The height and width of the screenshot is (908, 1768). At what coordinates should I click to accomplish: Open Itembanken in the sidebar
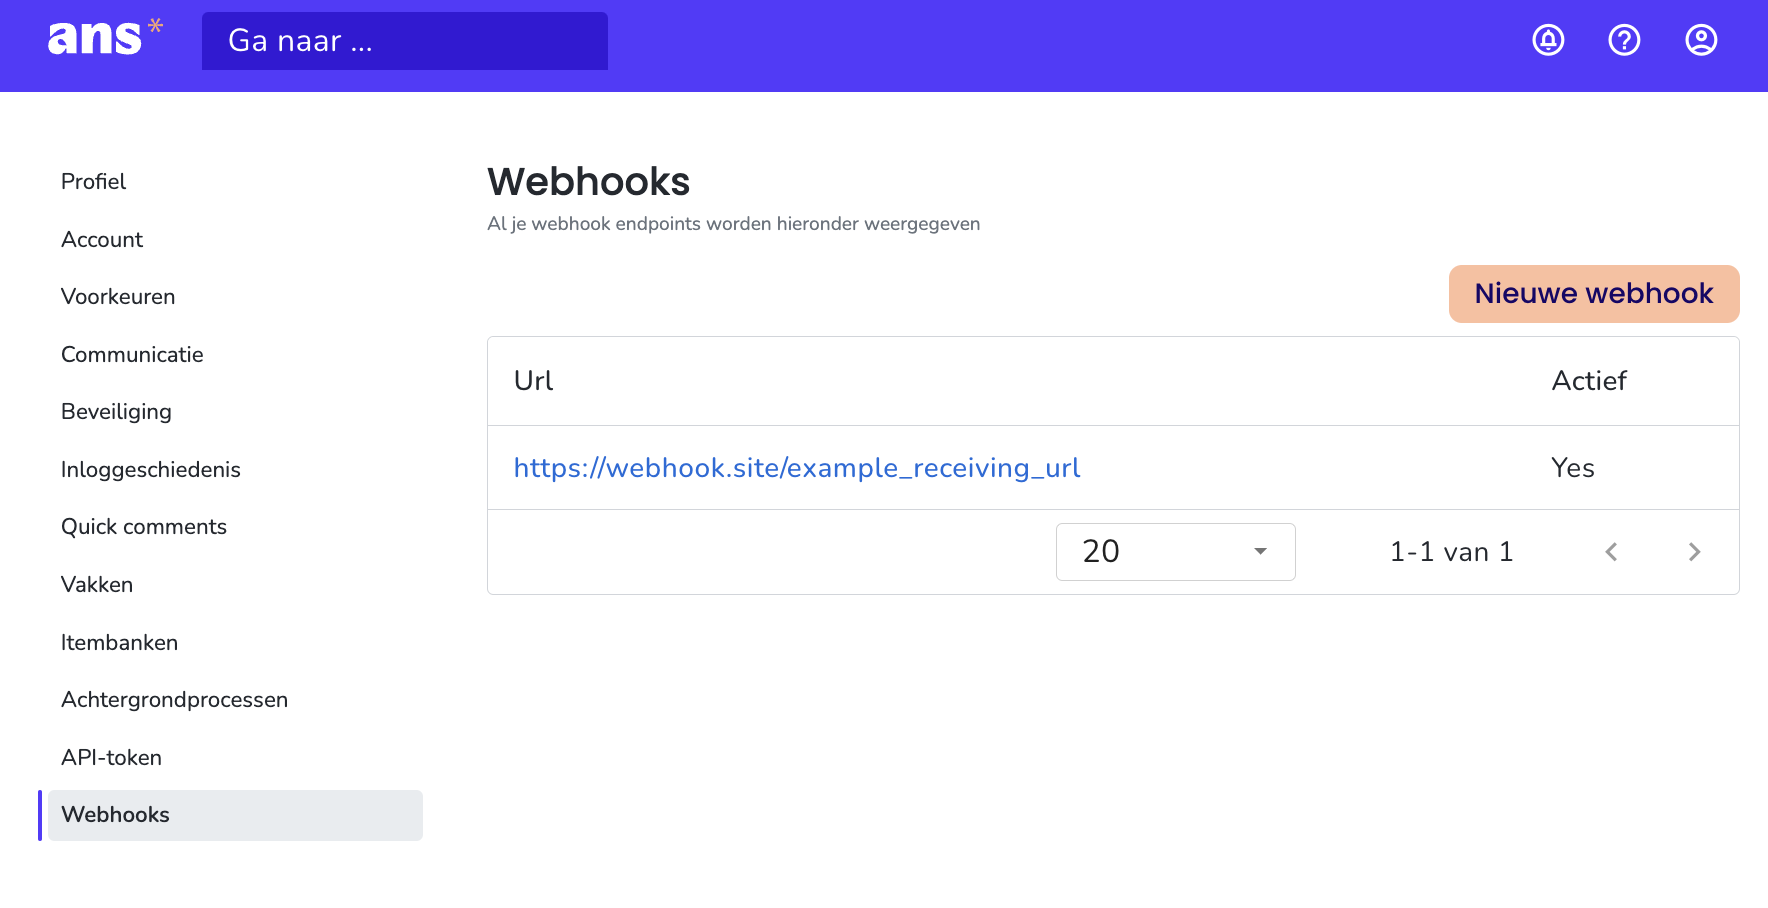click(119, 643)
